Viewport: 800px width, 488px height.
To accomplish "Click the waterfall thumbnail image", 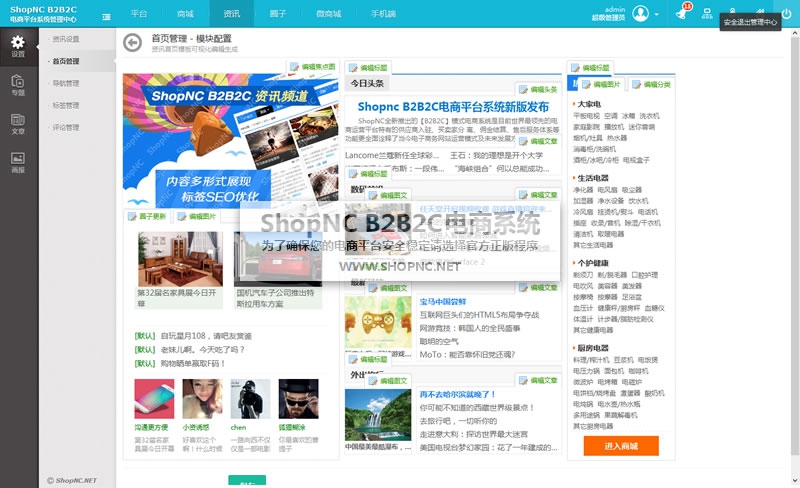I will pos(378,414).
